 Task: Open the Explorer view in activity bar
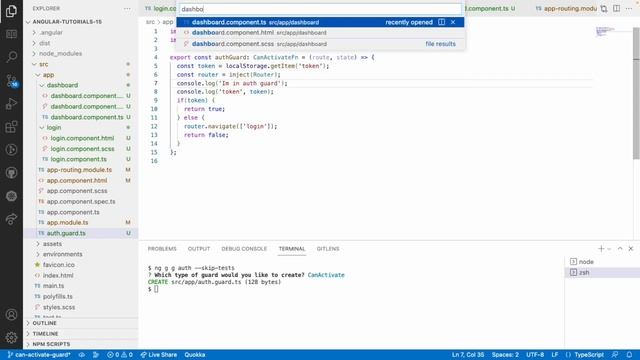pos(11,11)
